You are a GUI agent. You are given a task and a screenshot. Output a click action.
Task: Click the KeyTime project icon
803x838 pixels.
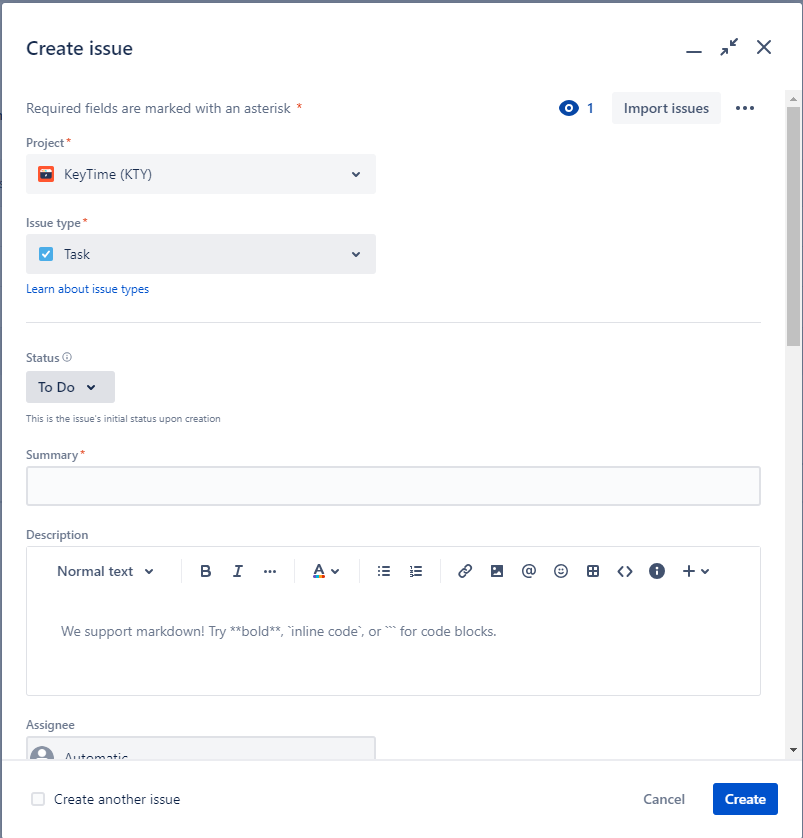tap(46, 174)
